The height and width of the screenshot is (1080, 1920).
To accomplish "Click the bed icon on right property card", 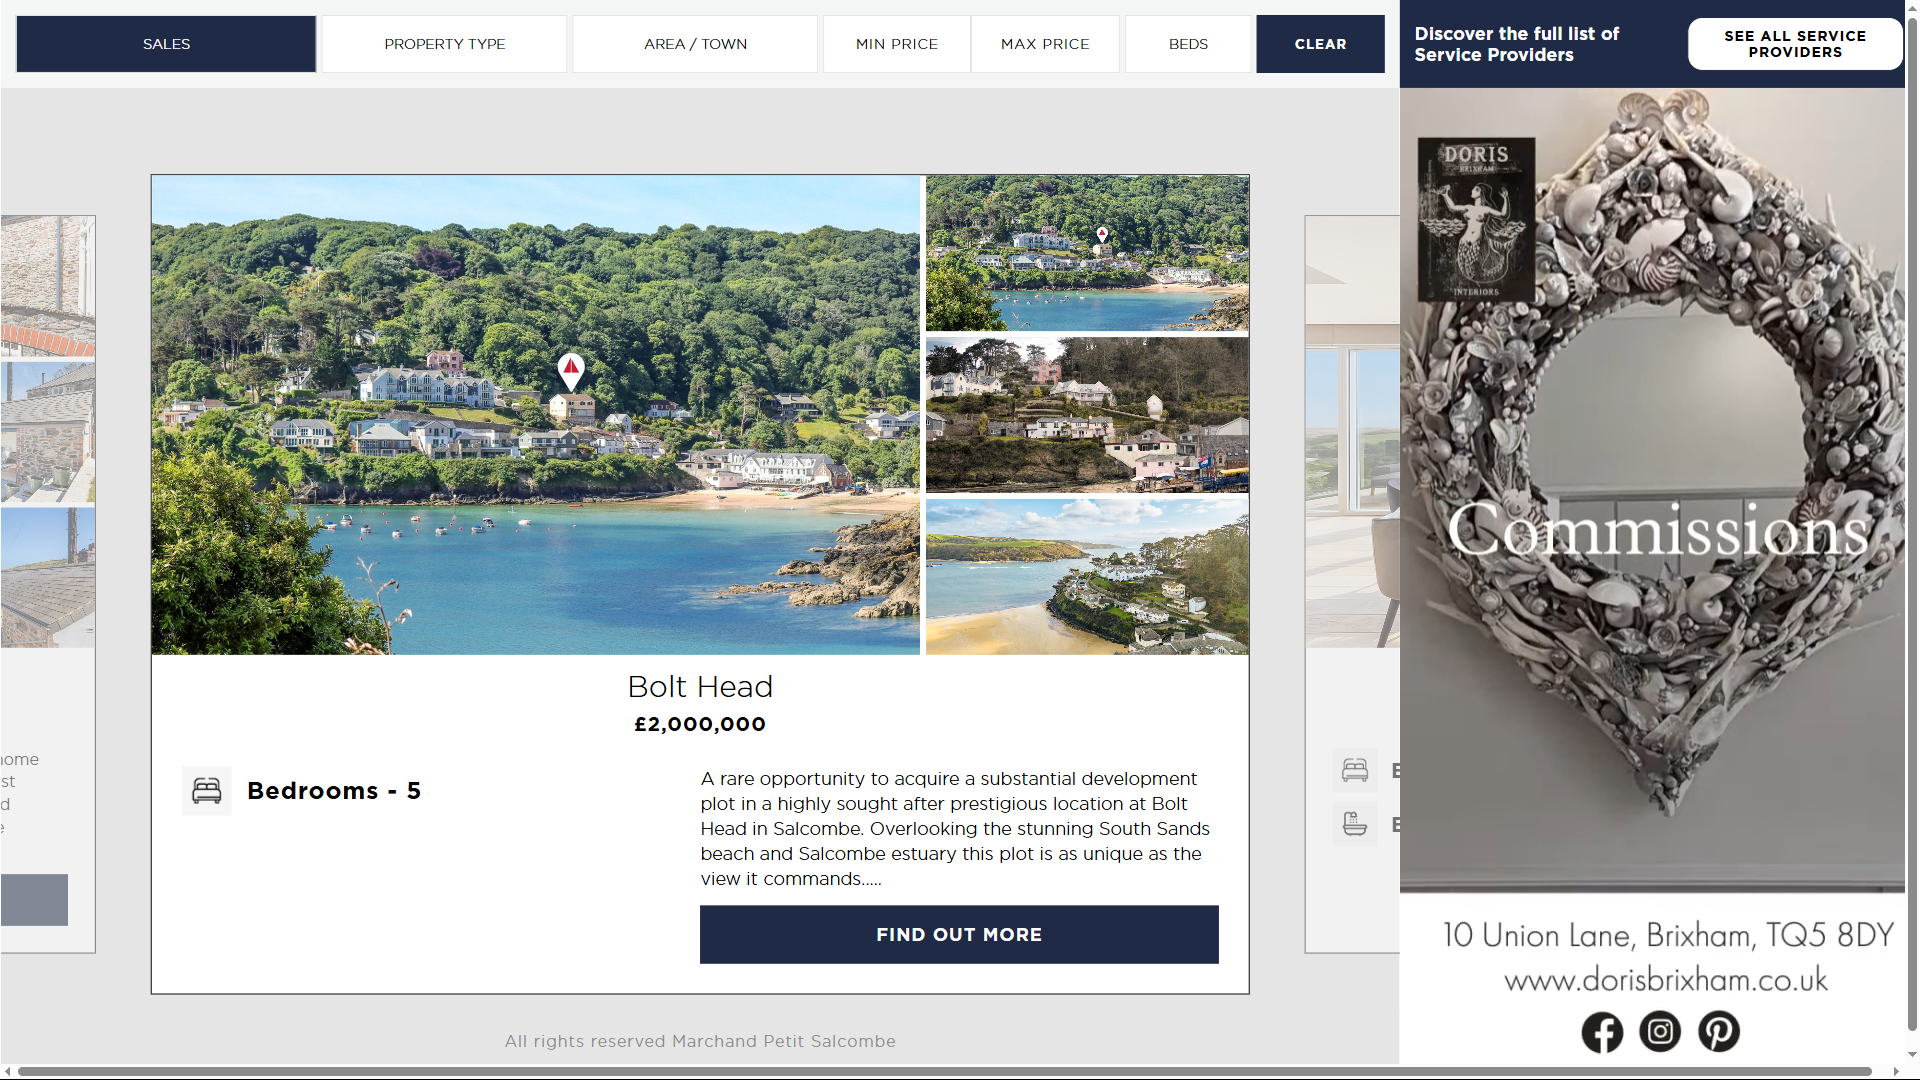I will click(1355, 770).
